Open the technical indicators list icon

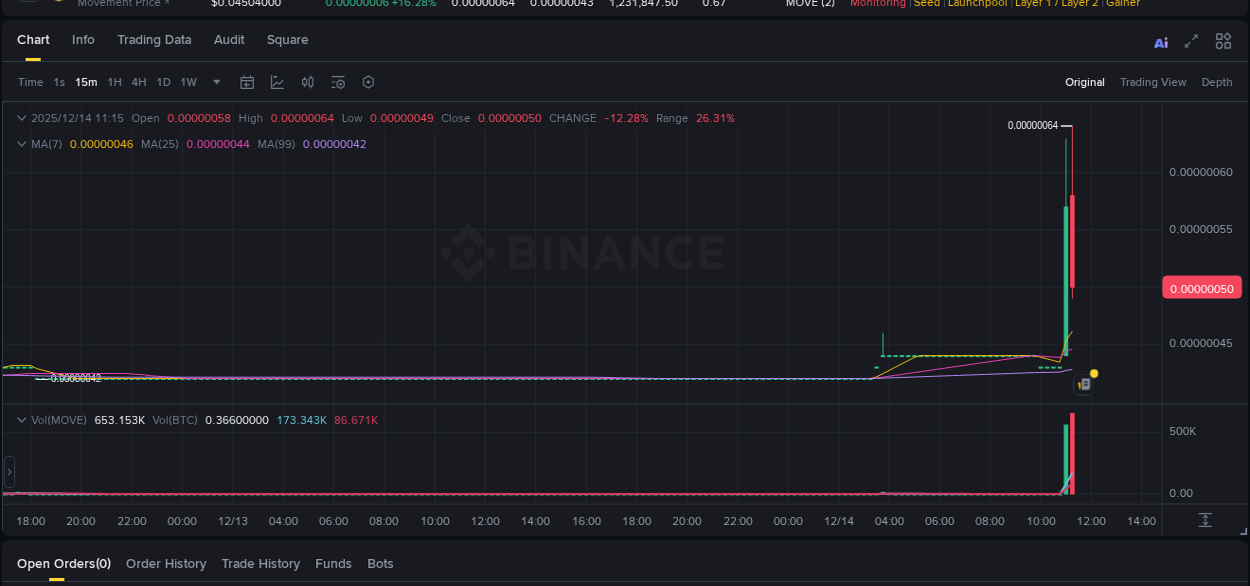tap(338, 82)
